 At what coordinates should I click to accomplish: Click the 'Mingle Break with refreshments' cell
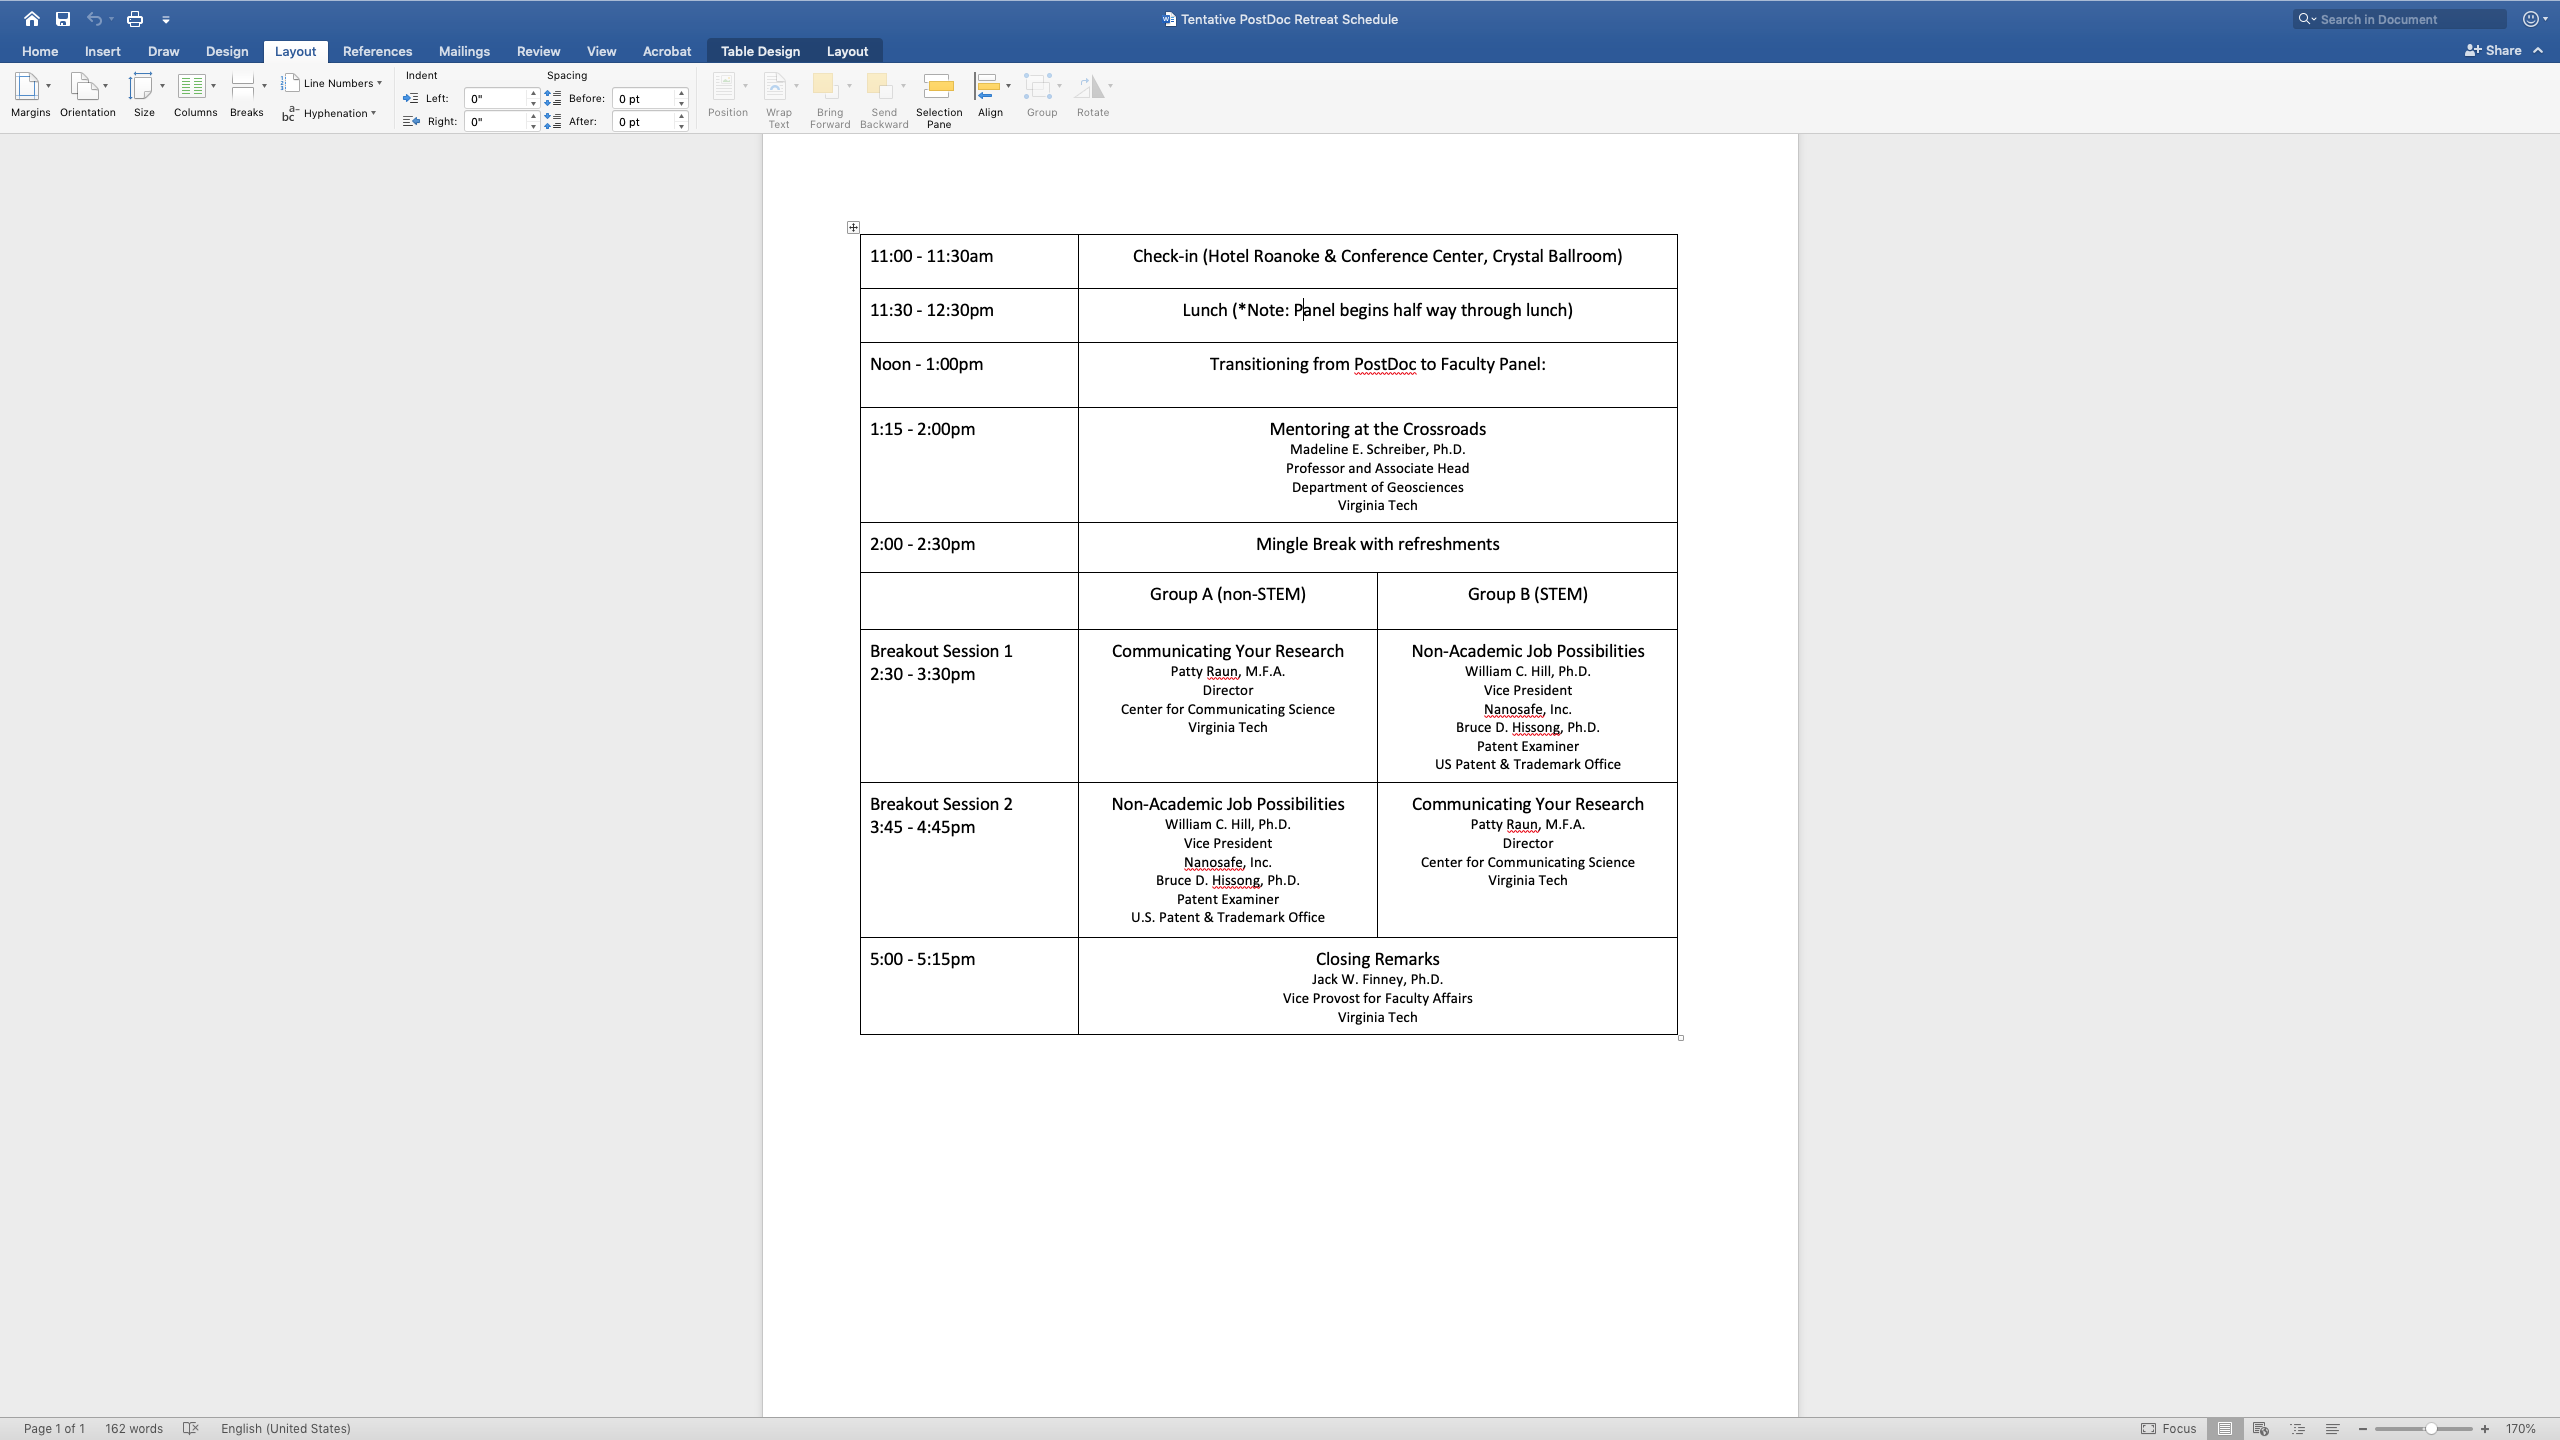coord(1377,547)
